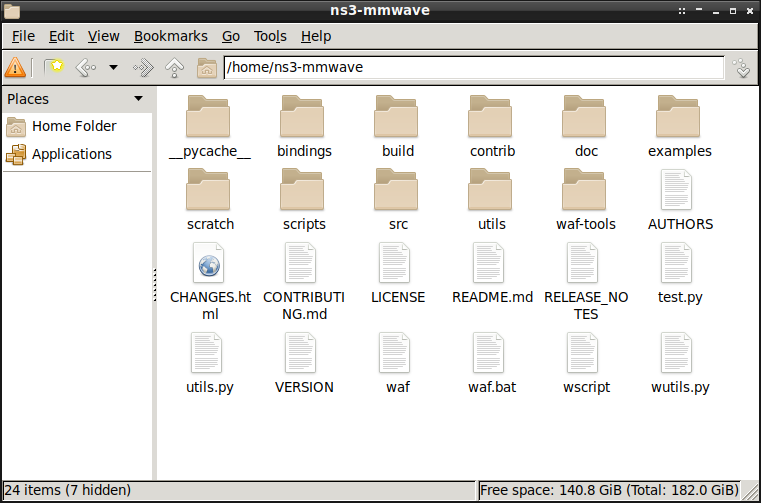Click the Go jump icon beside the path bar
The width and height of the screenshot is (761, 503).
tap(742, 68)
